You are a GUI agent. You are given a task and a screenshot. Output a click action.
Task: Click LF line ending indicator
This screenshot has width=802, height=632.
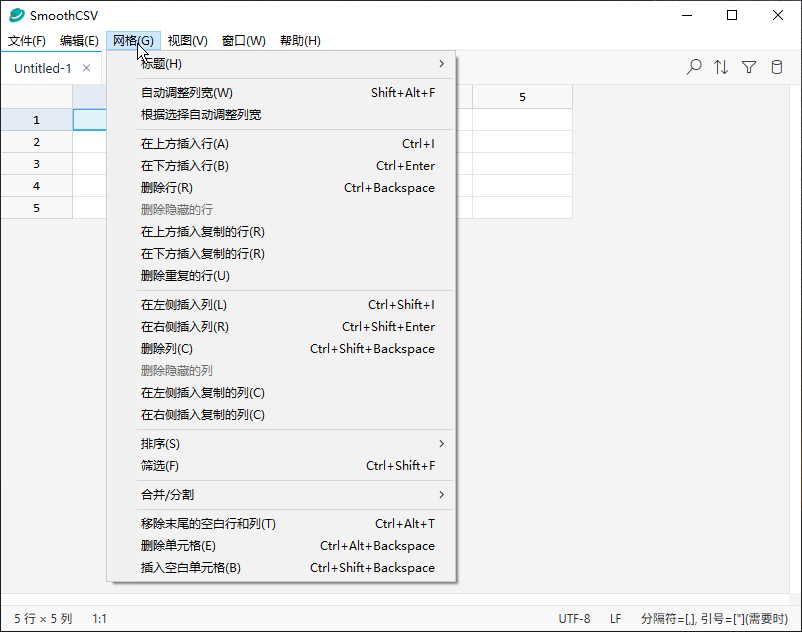click(x=616, y=619)
